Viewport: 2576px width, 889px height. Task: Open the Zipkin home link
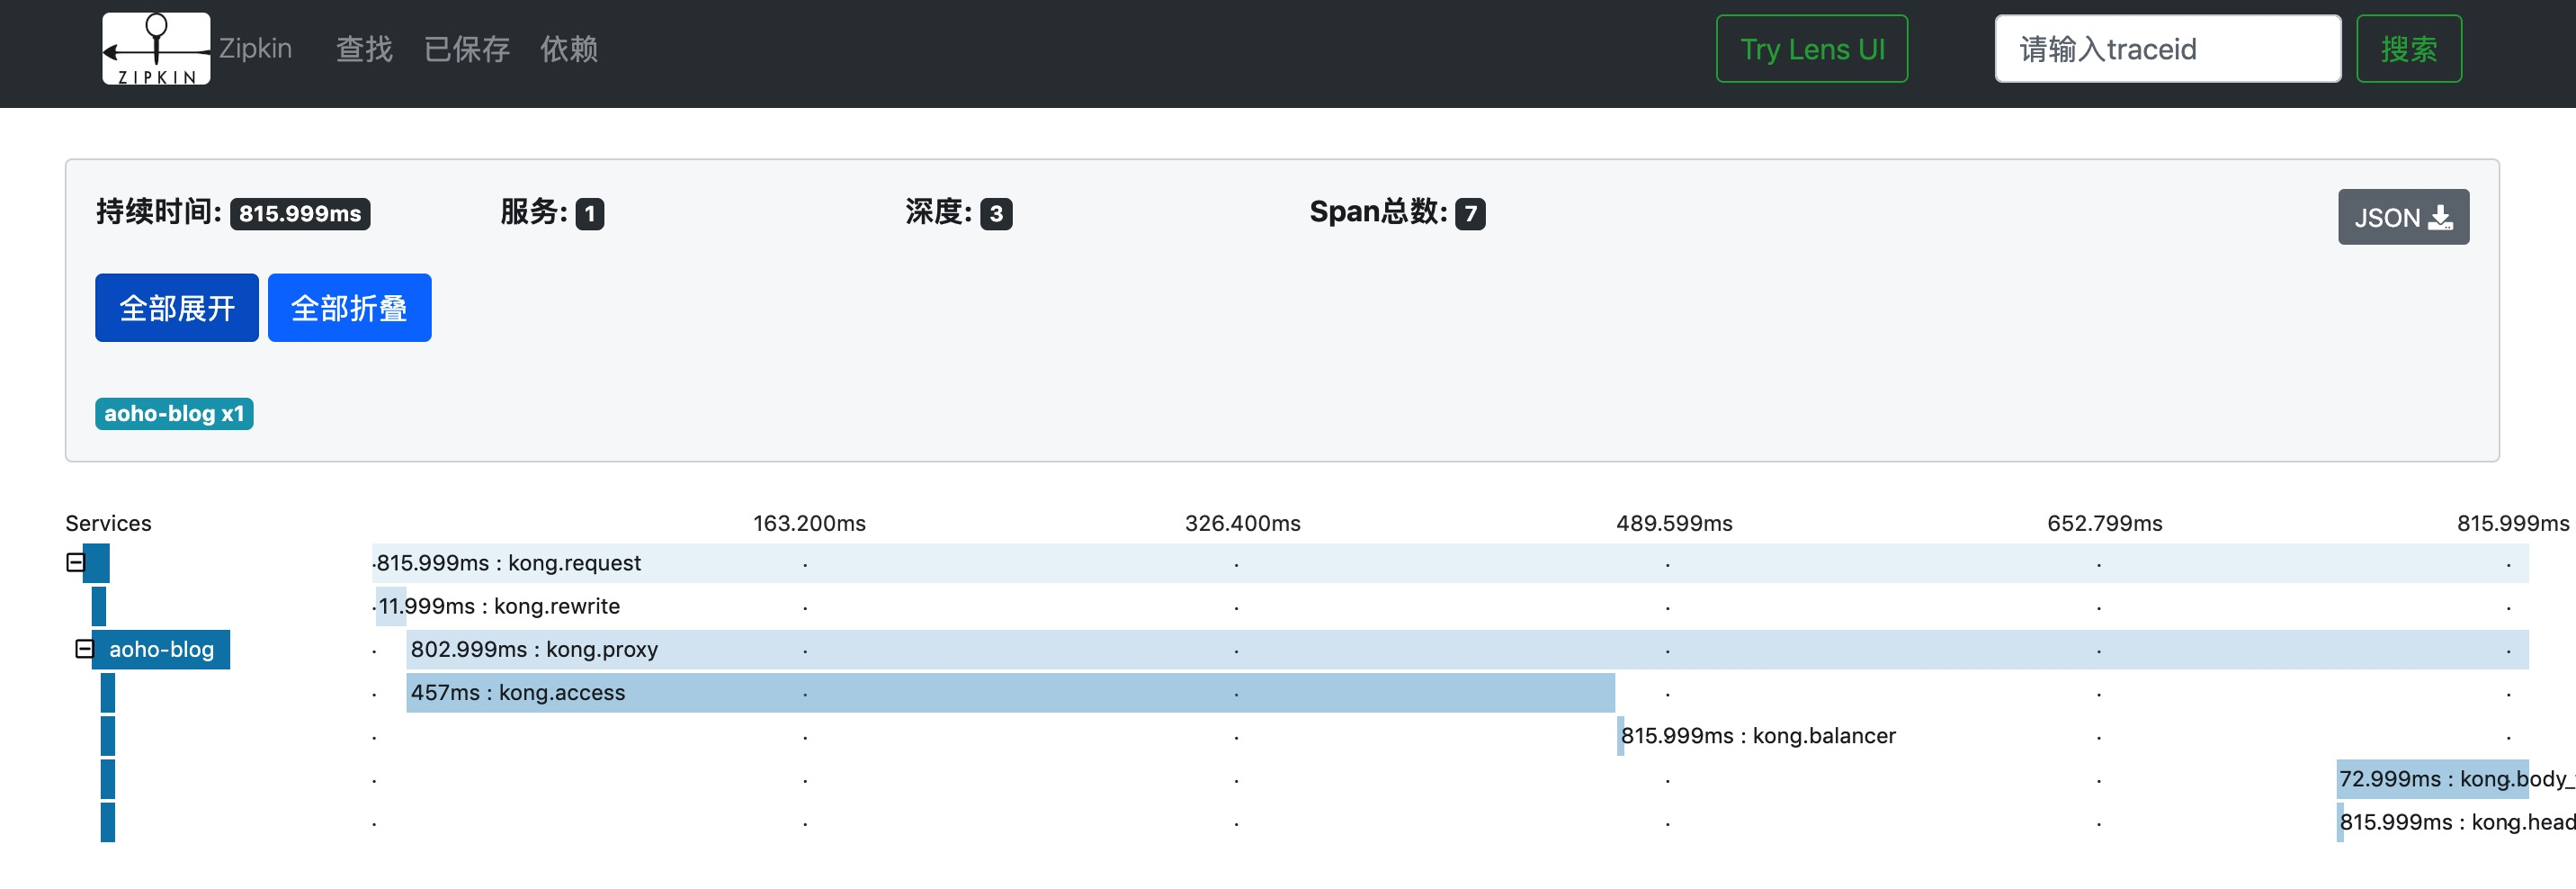[x=255, y=48]
